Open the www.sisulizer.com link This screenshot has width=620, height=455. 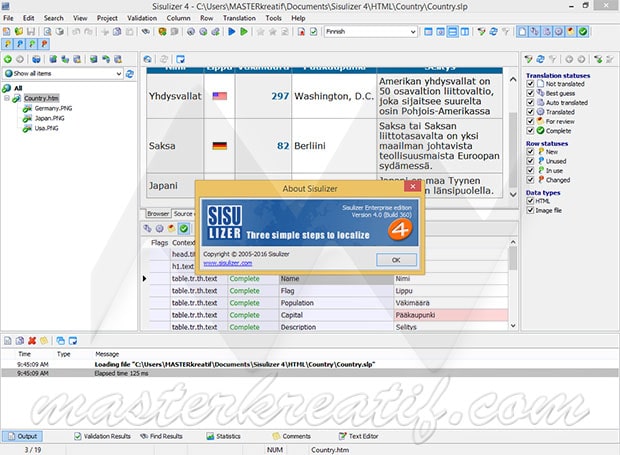(228, 263)
